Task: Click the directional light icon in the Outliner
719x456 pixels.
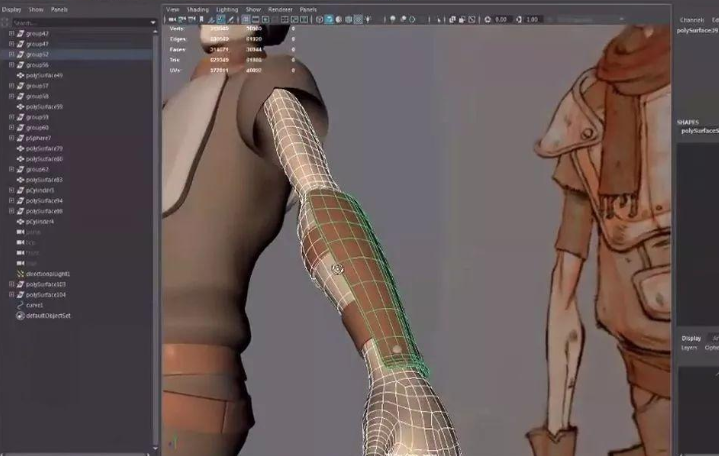Action: (x=20, y=274)
